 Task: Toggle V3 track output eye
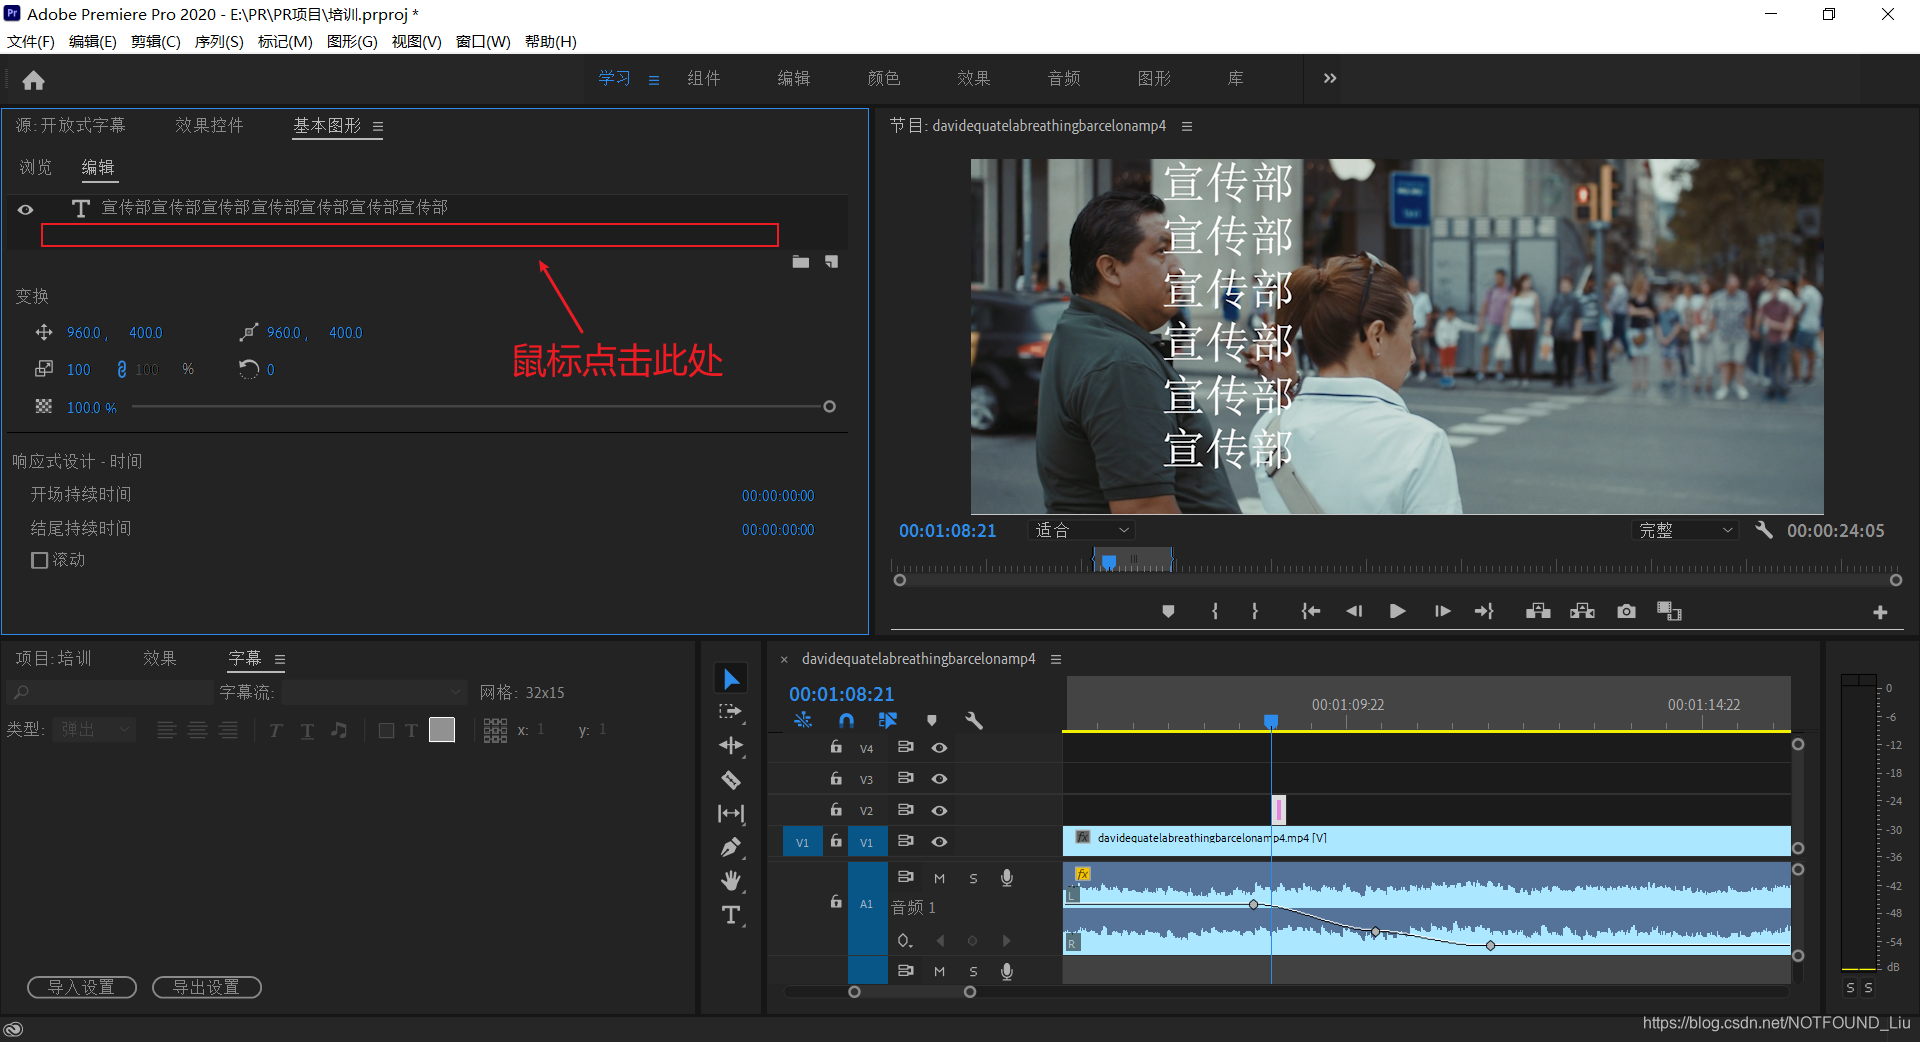coord(939,778)
